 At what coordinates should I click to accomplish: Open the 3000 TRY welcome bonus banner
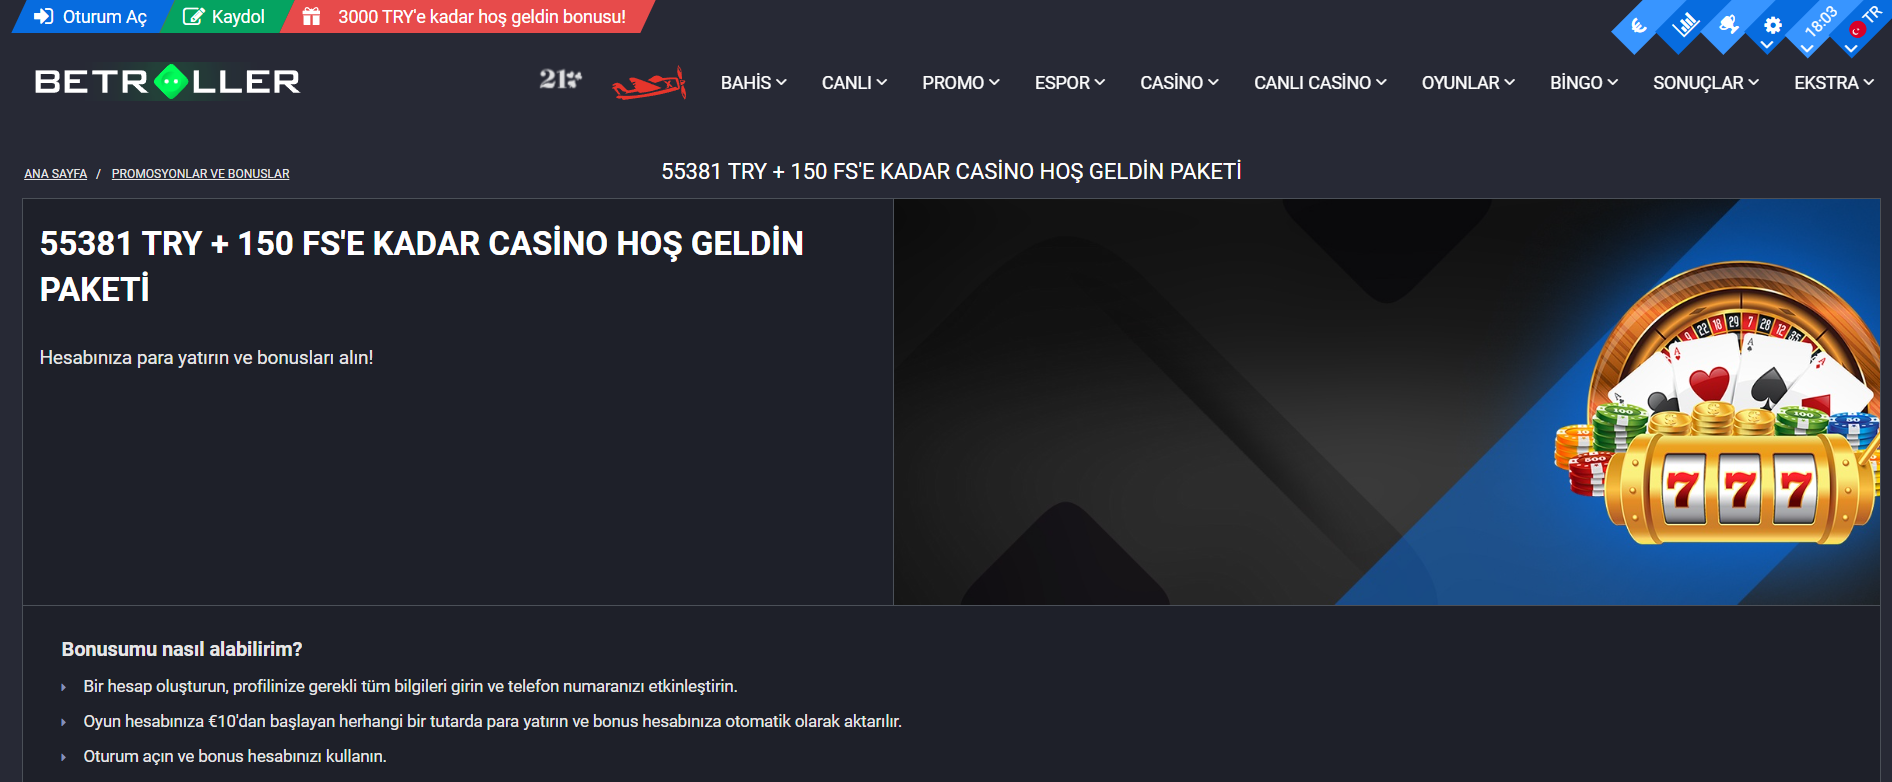click(x=465, y=17)
